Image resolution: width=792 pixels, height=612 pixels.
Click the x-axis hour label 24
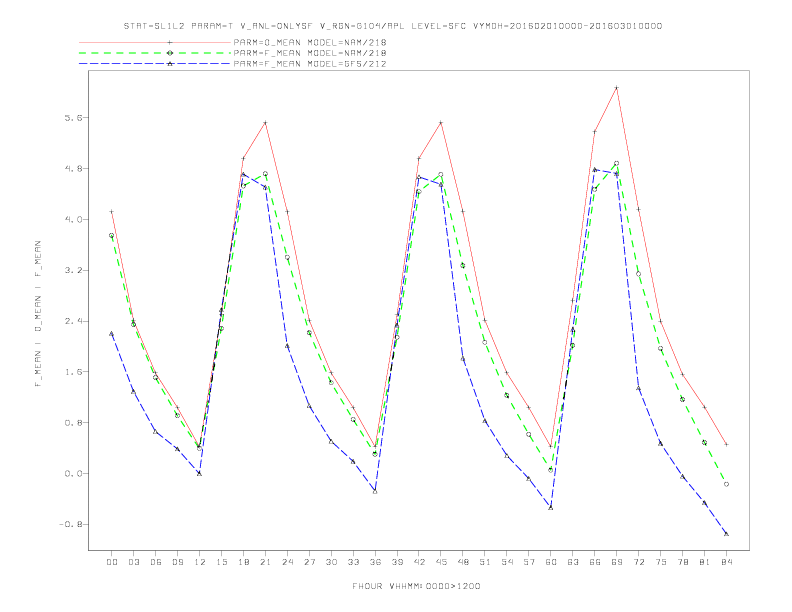(287, 562)
